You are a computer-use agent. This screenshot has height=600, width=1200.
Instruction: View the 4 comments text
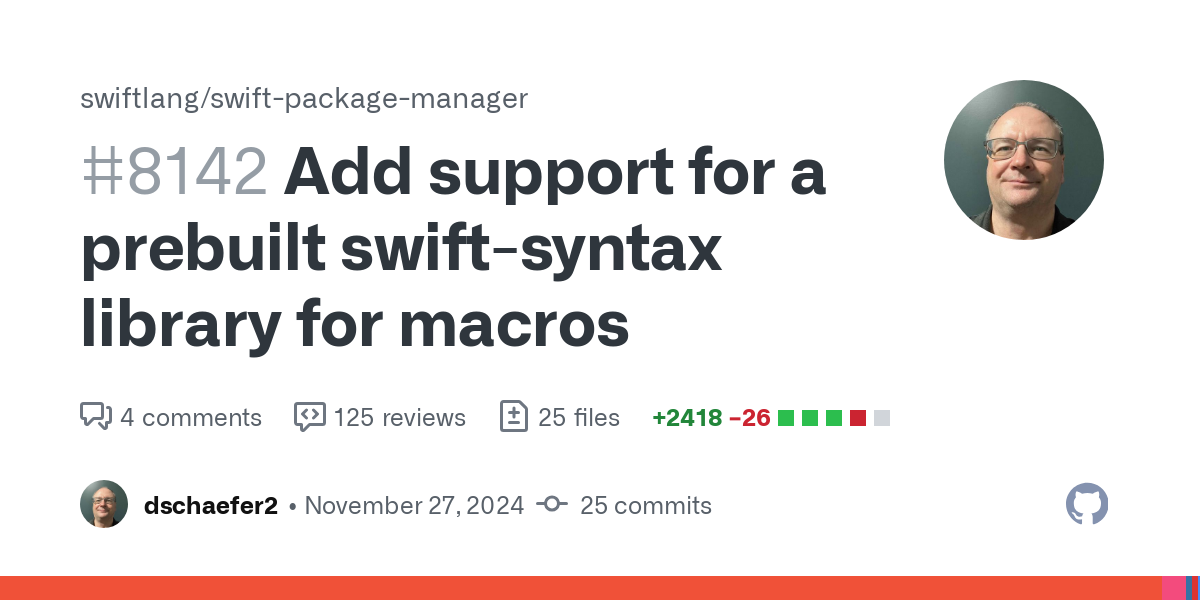point(191,417)
